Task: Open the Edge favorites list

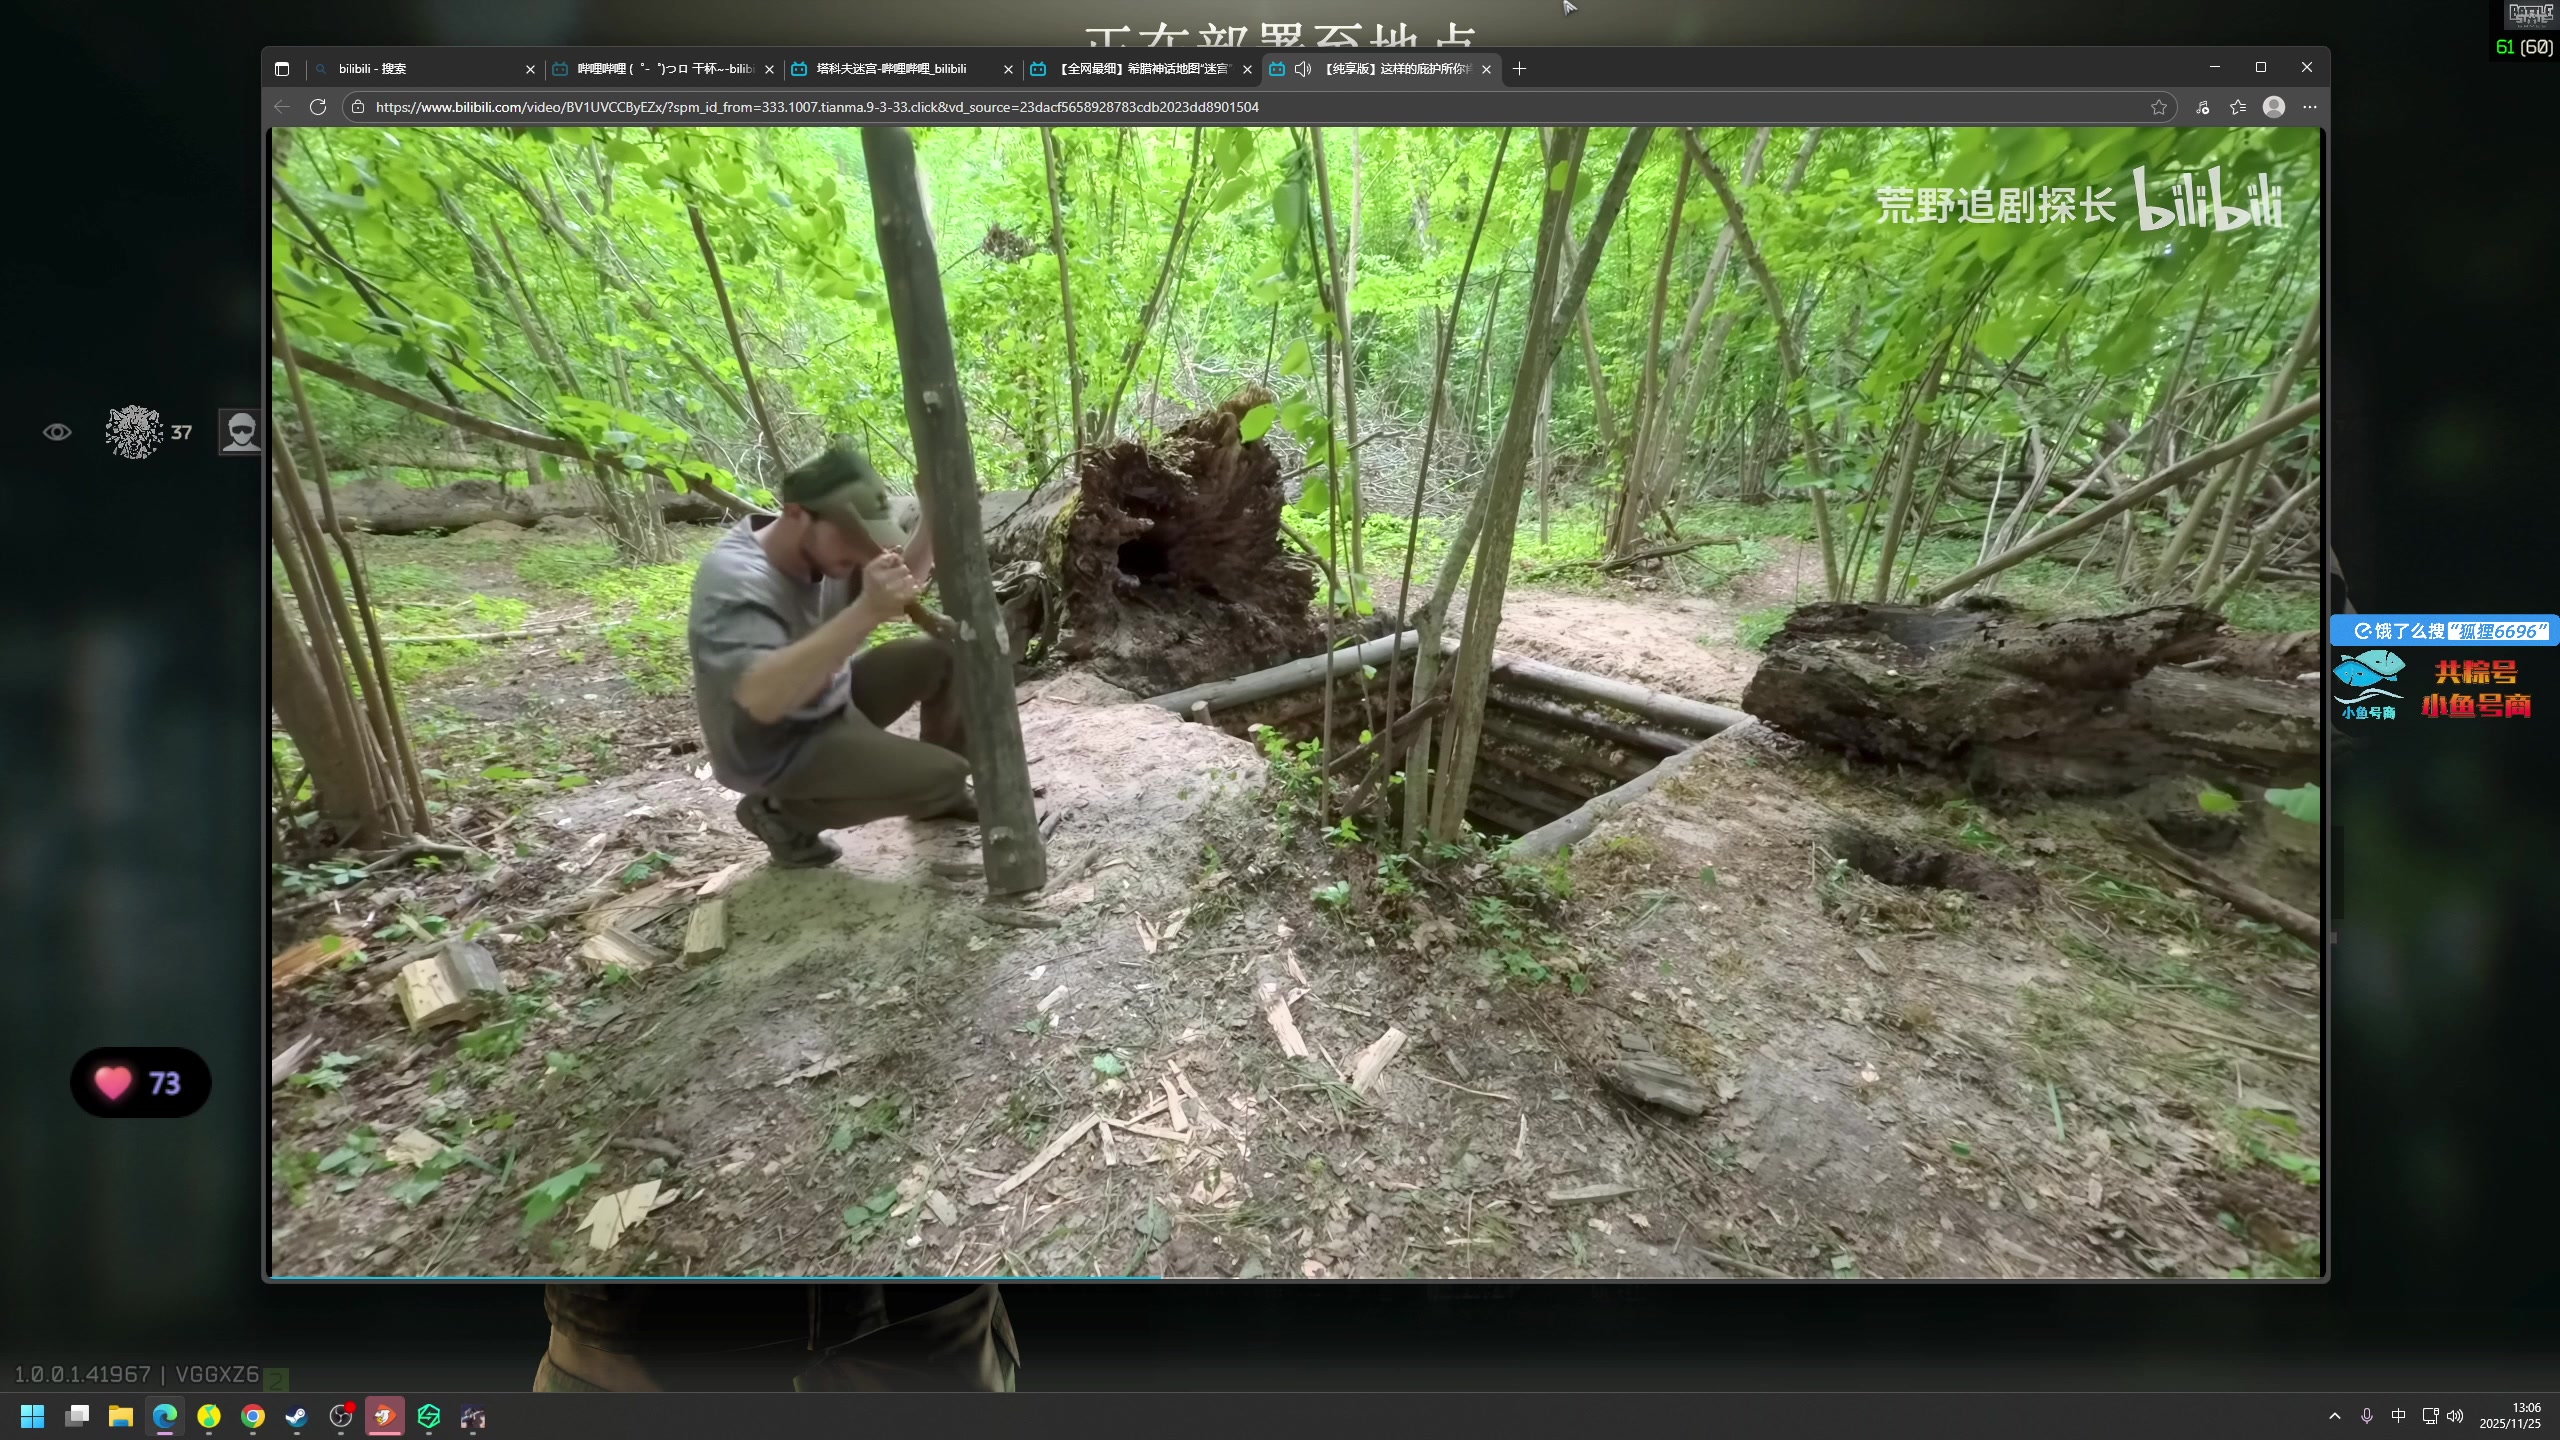Action: point(2238,107)
